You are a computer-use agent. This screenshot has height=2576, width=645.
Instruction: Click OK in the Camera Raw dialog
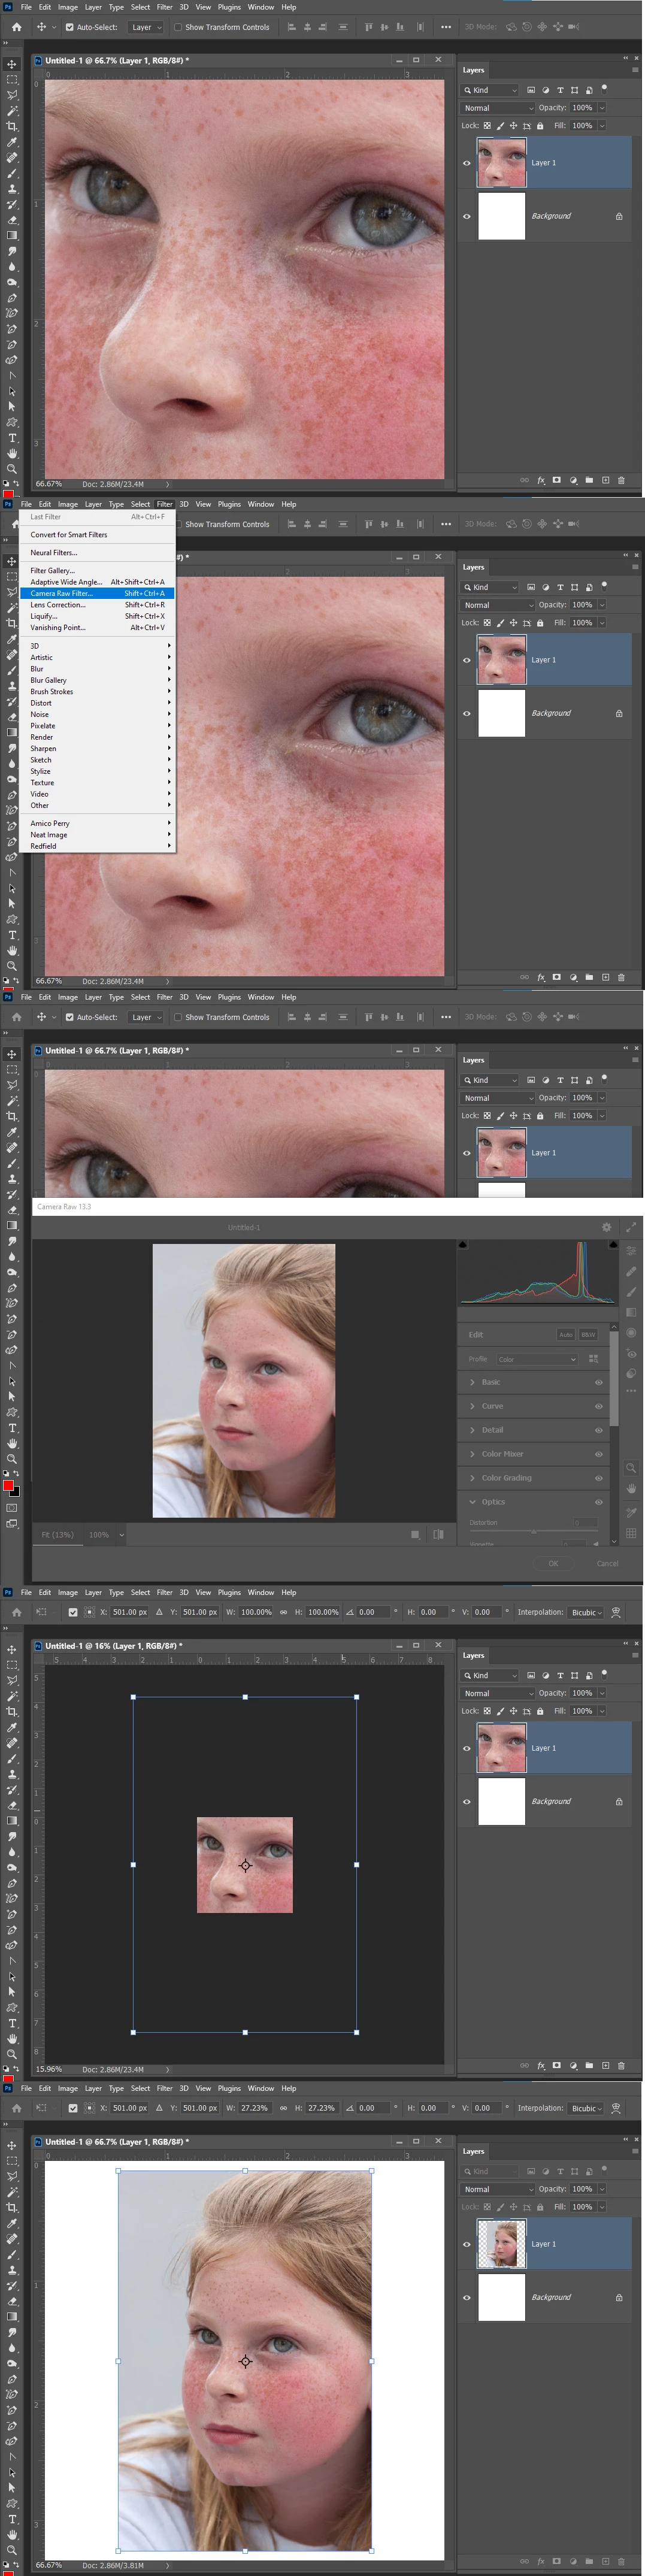(x=553, y=1563)
